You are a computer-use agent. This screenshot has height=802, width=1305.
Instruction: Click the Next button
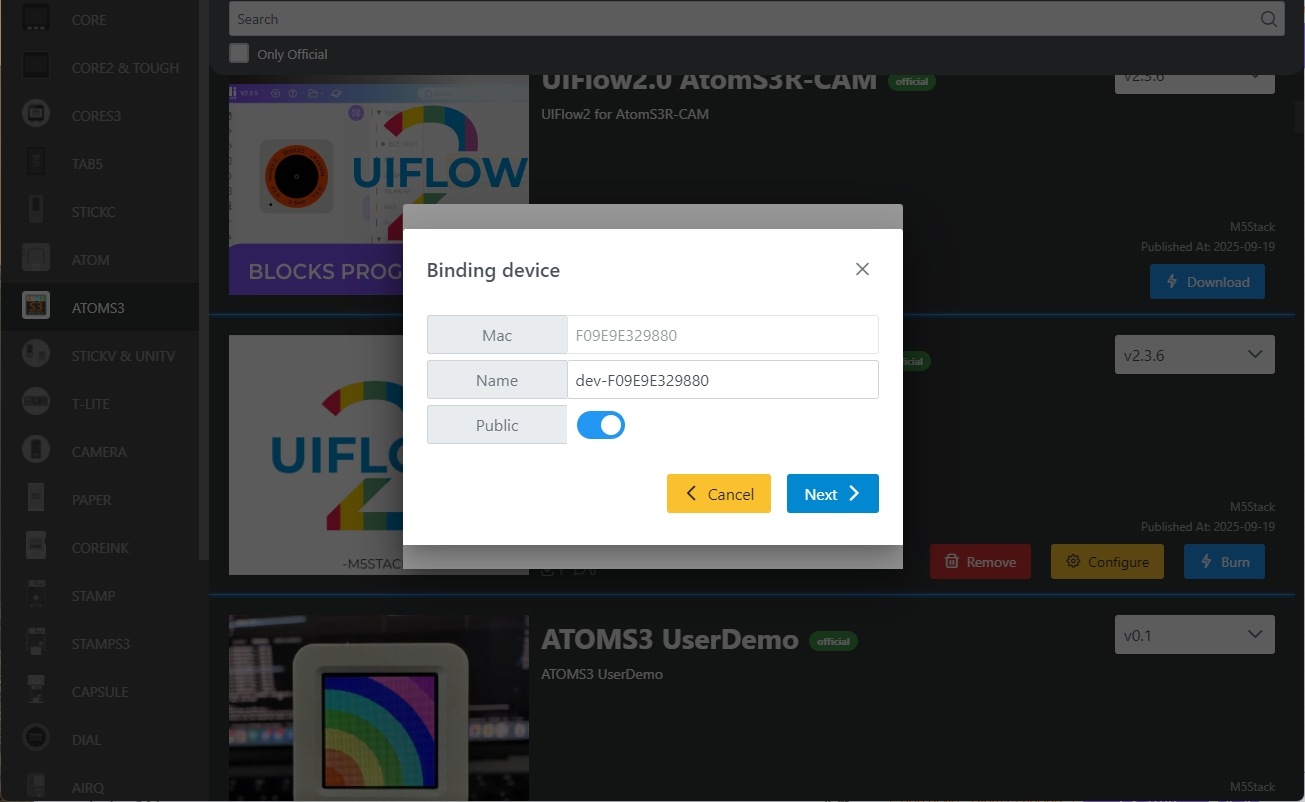coord(833,494)
